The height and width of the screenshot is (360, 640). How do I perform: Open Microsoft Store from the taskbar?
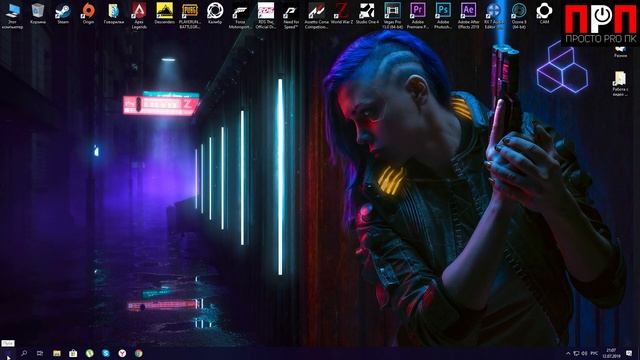tap(73, 353)
